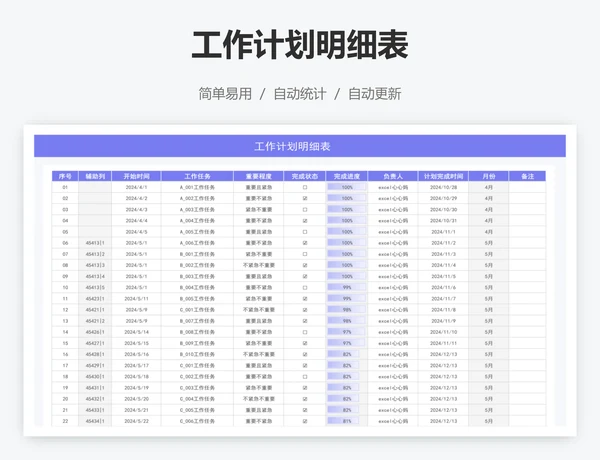Check the empty 完成状态 box in row 10
Viewport: 600px width, 460px height.
point(305,287)
